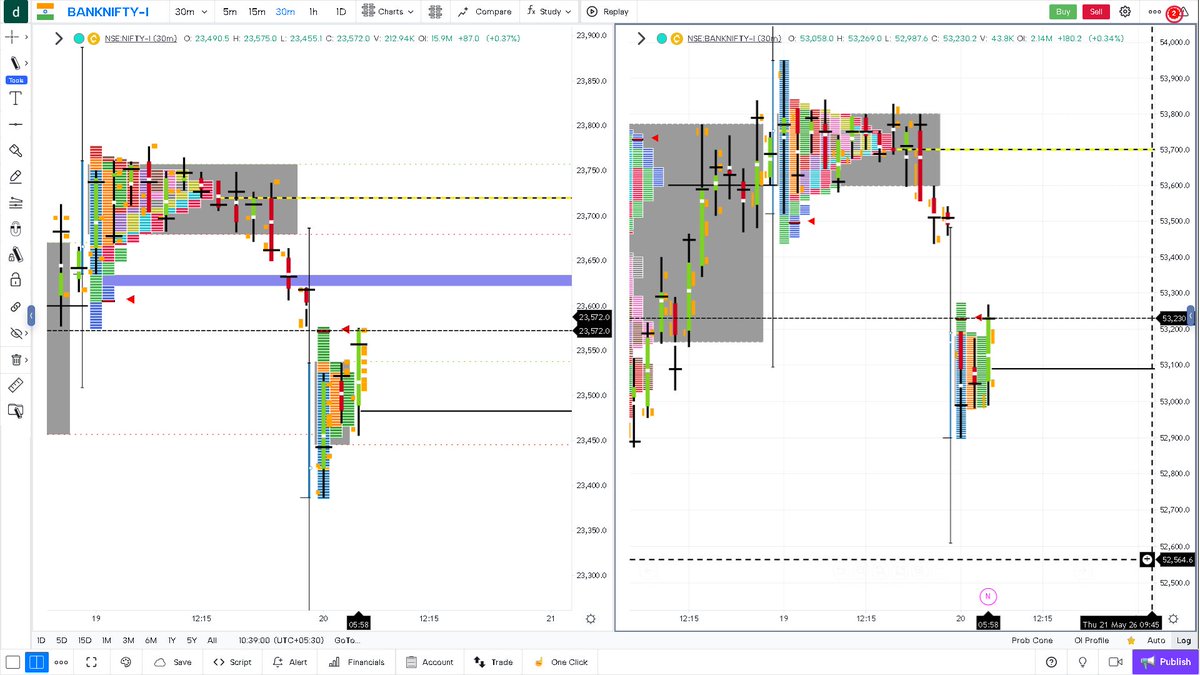The width and height of the screenshot is (1200, 675).
Task: Save the chart layout
Action: (x=173, y=662)
